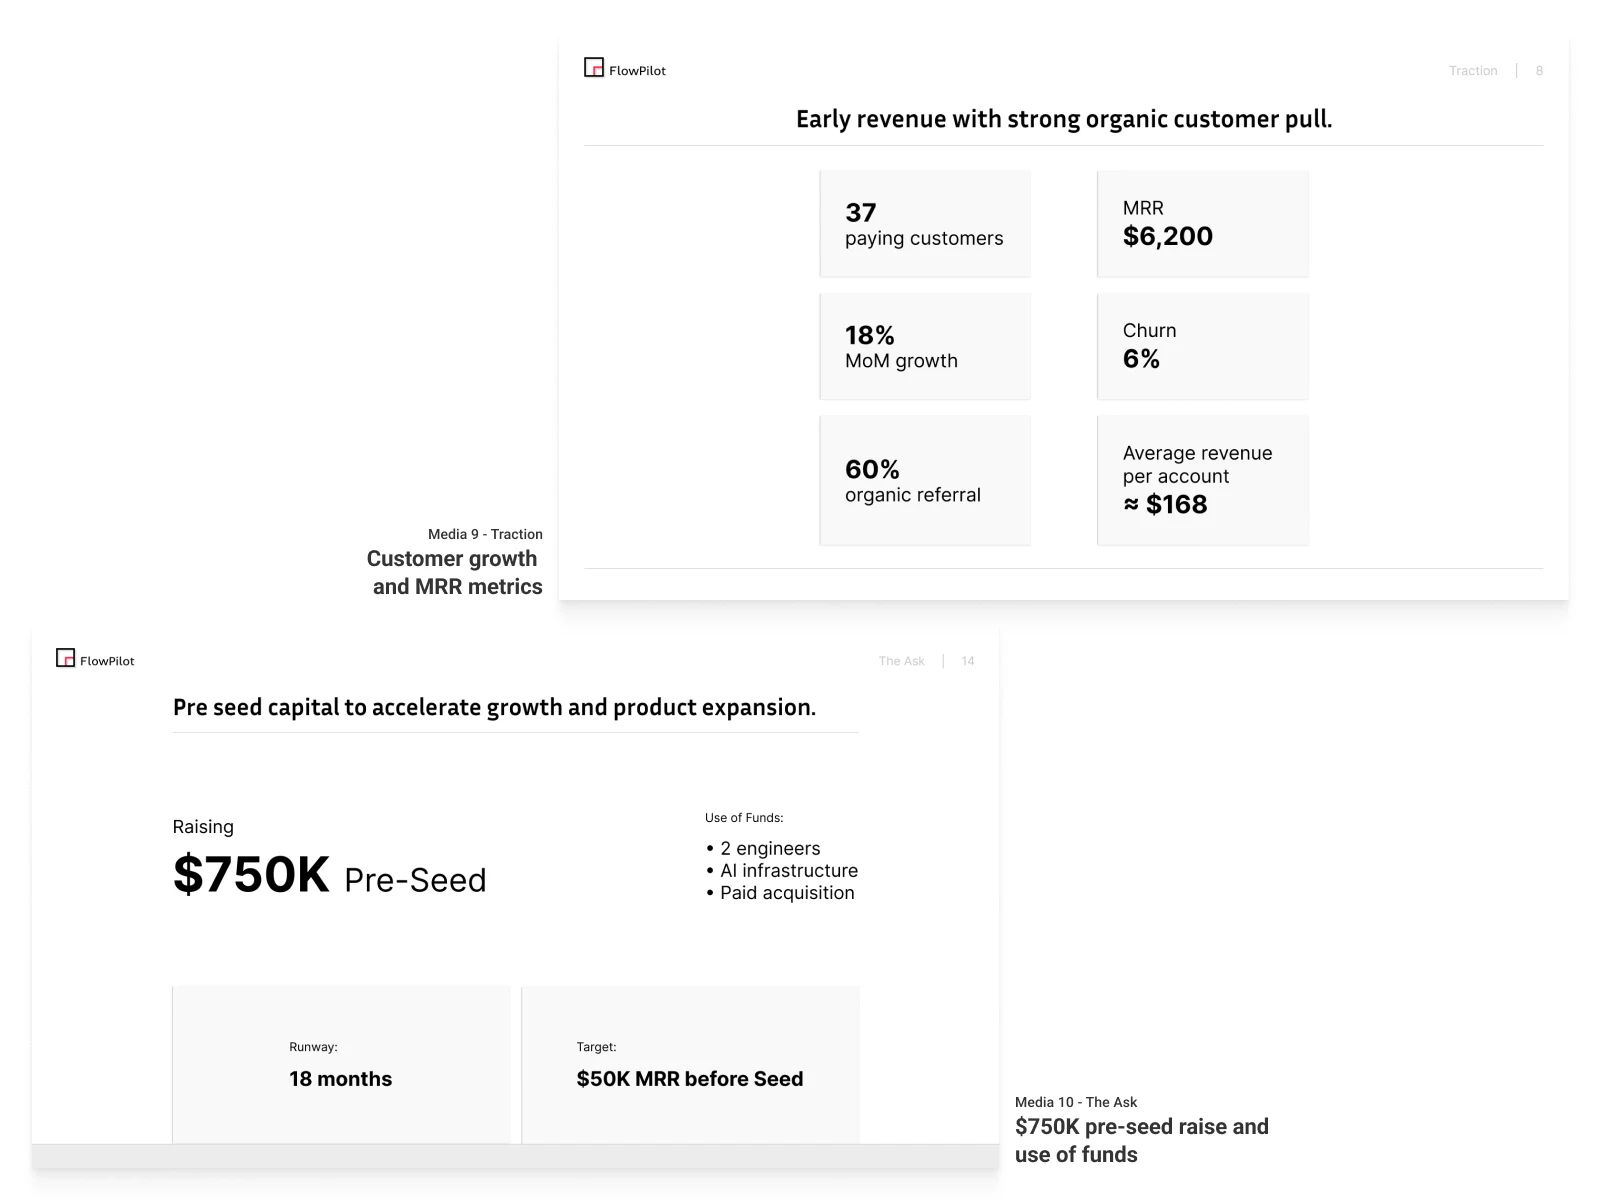The height and width of the screenshot is (1200, 1600).
Task: Click the page number 14 on The Ask slide
Action: (x=967, y=661)
